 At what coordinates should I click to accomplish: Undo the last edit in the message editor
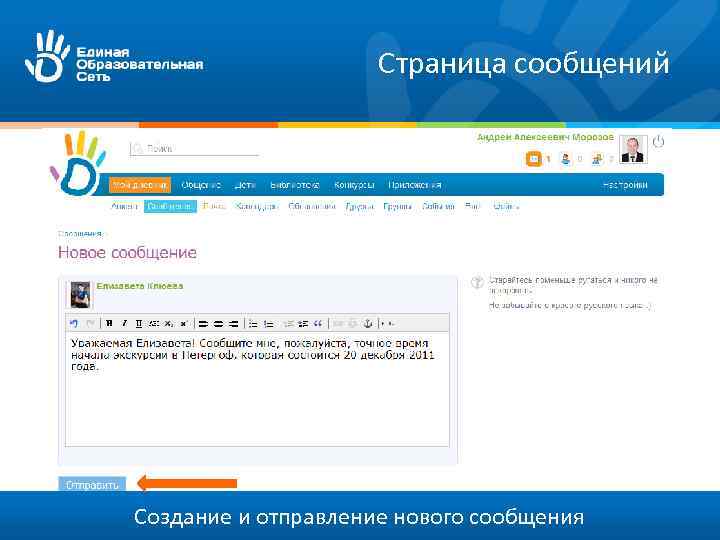pos(73,324)
